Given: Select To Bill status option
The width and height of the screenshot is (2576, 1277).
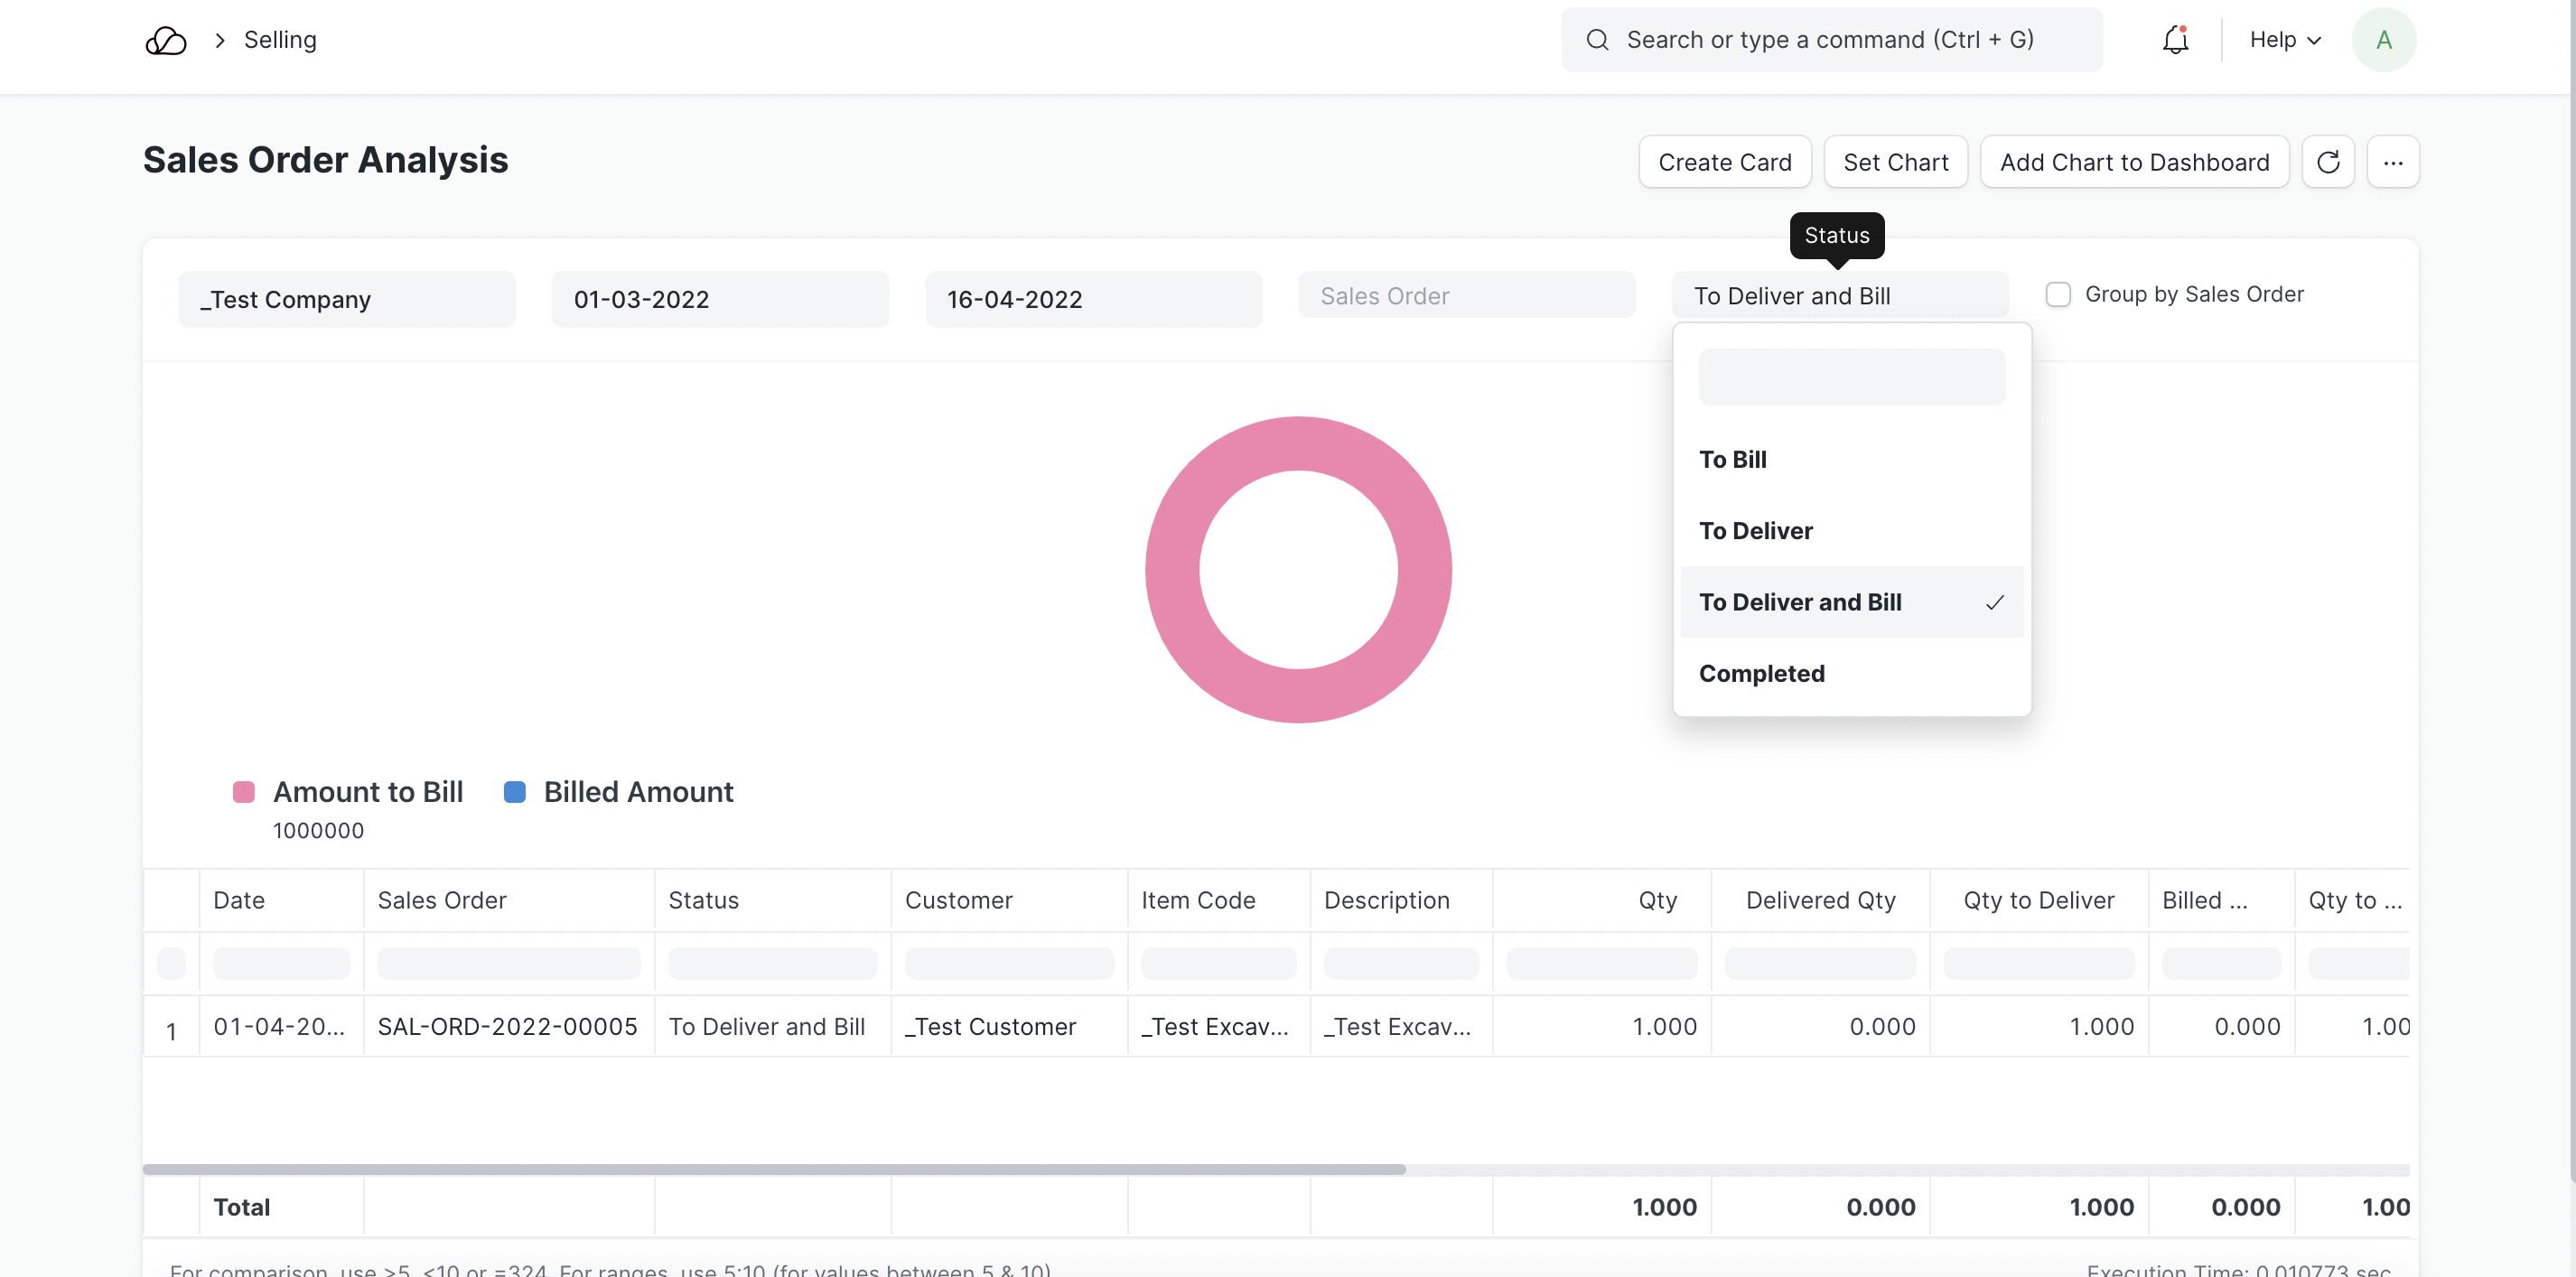Looking at the screenshot, I should point(1732,460).
